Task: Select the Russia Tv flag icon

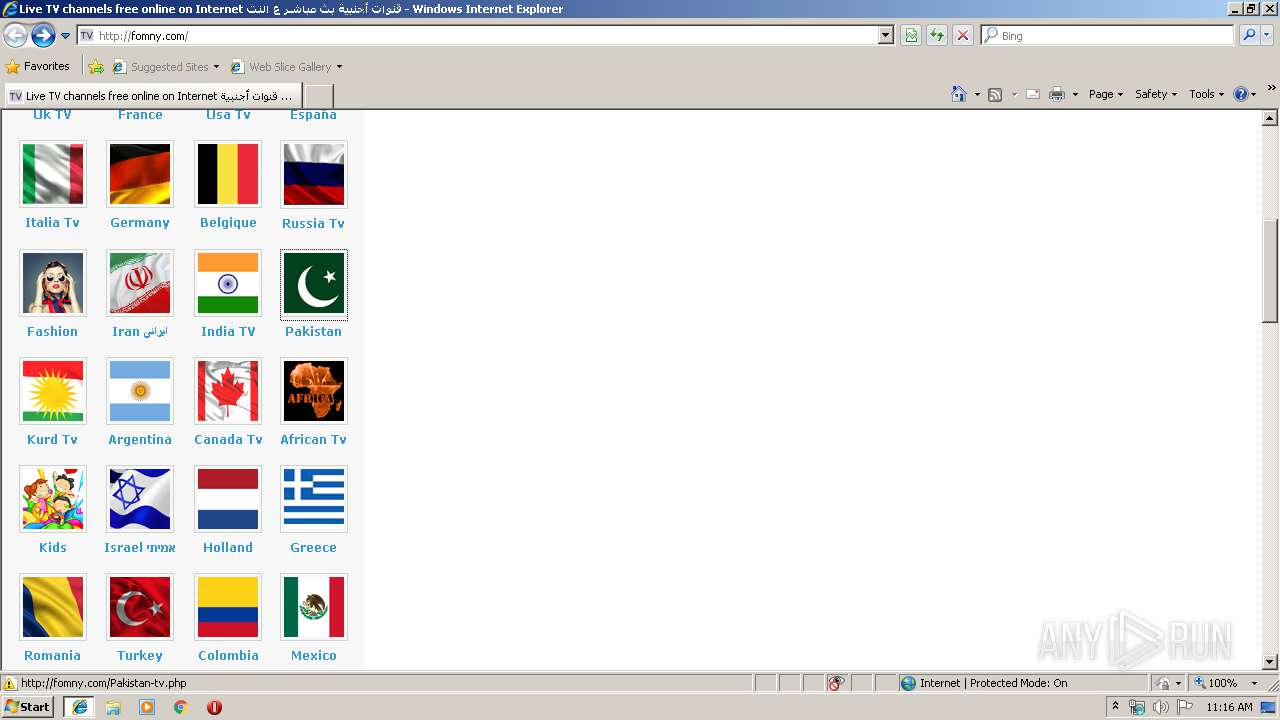Action: 314,174
